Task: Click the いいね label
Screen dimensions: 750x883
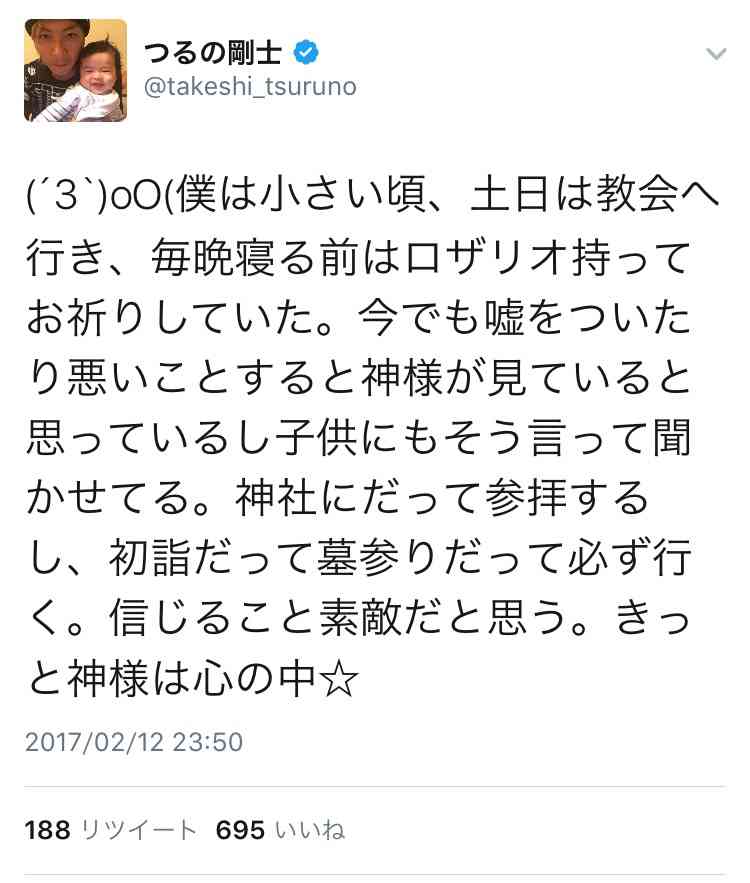Action: point(310,830)
